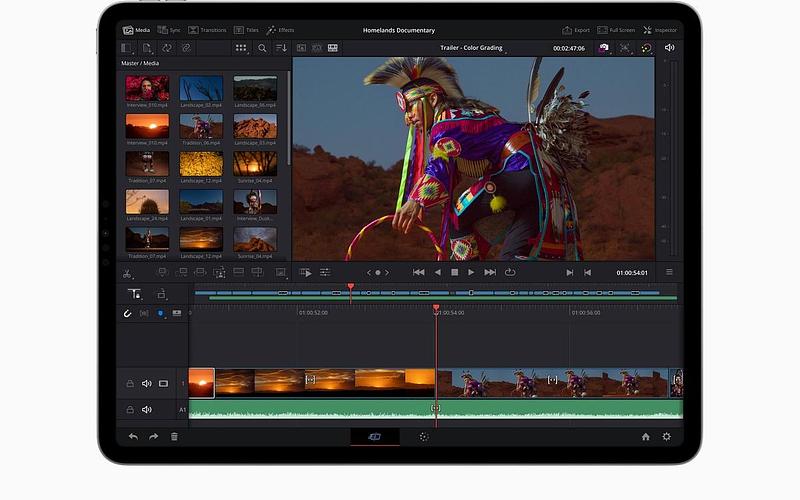Open the thumbnail grid view options
This screenshot has height=500, width=800.
coord(241,48)
